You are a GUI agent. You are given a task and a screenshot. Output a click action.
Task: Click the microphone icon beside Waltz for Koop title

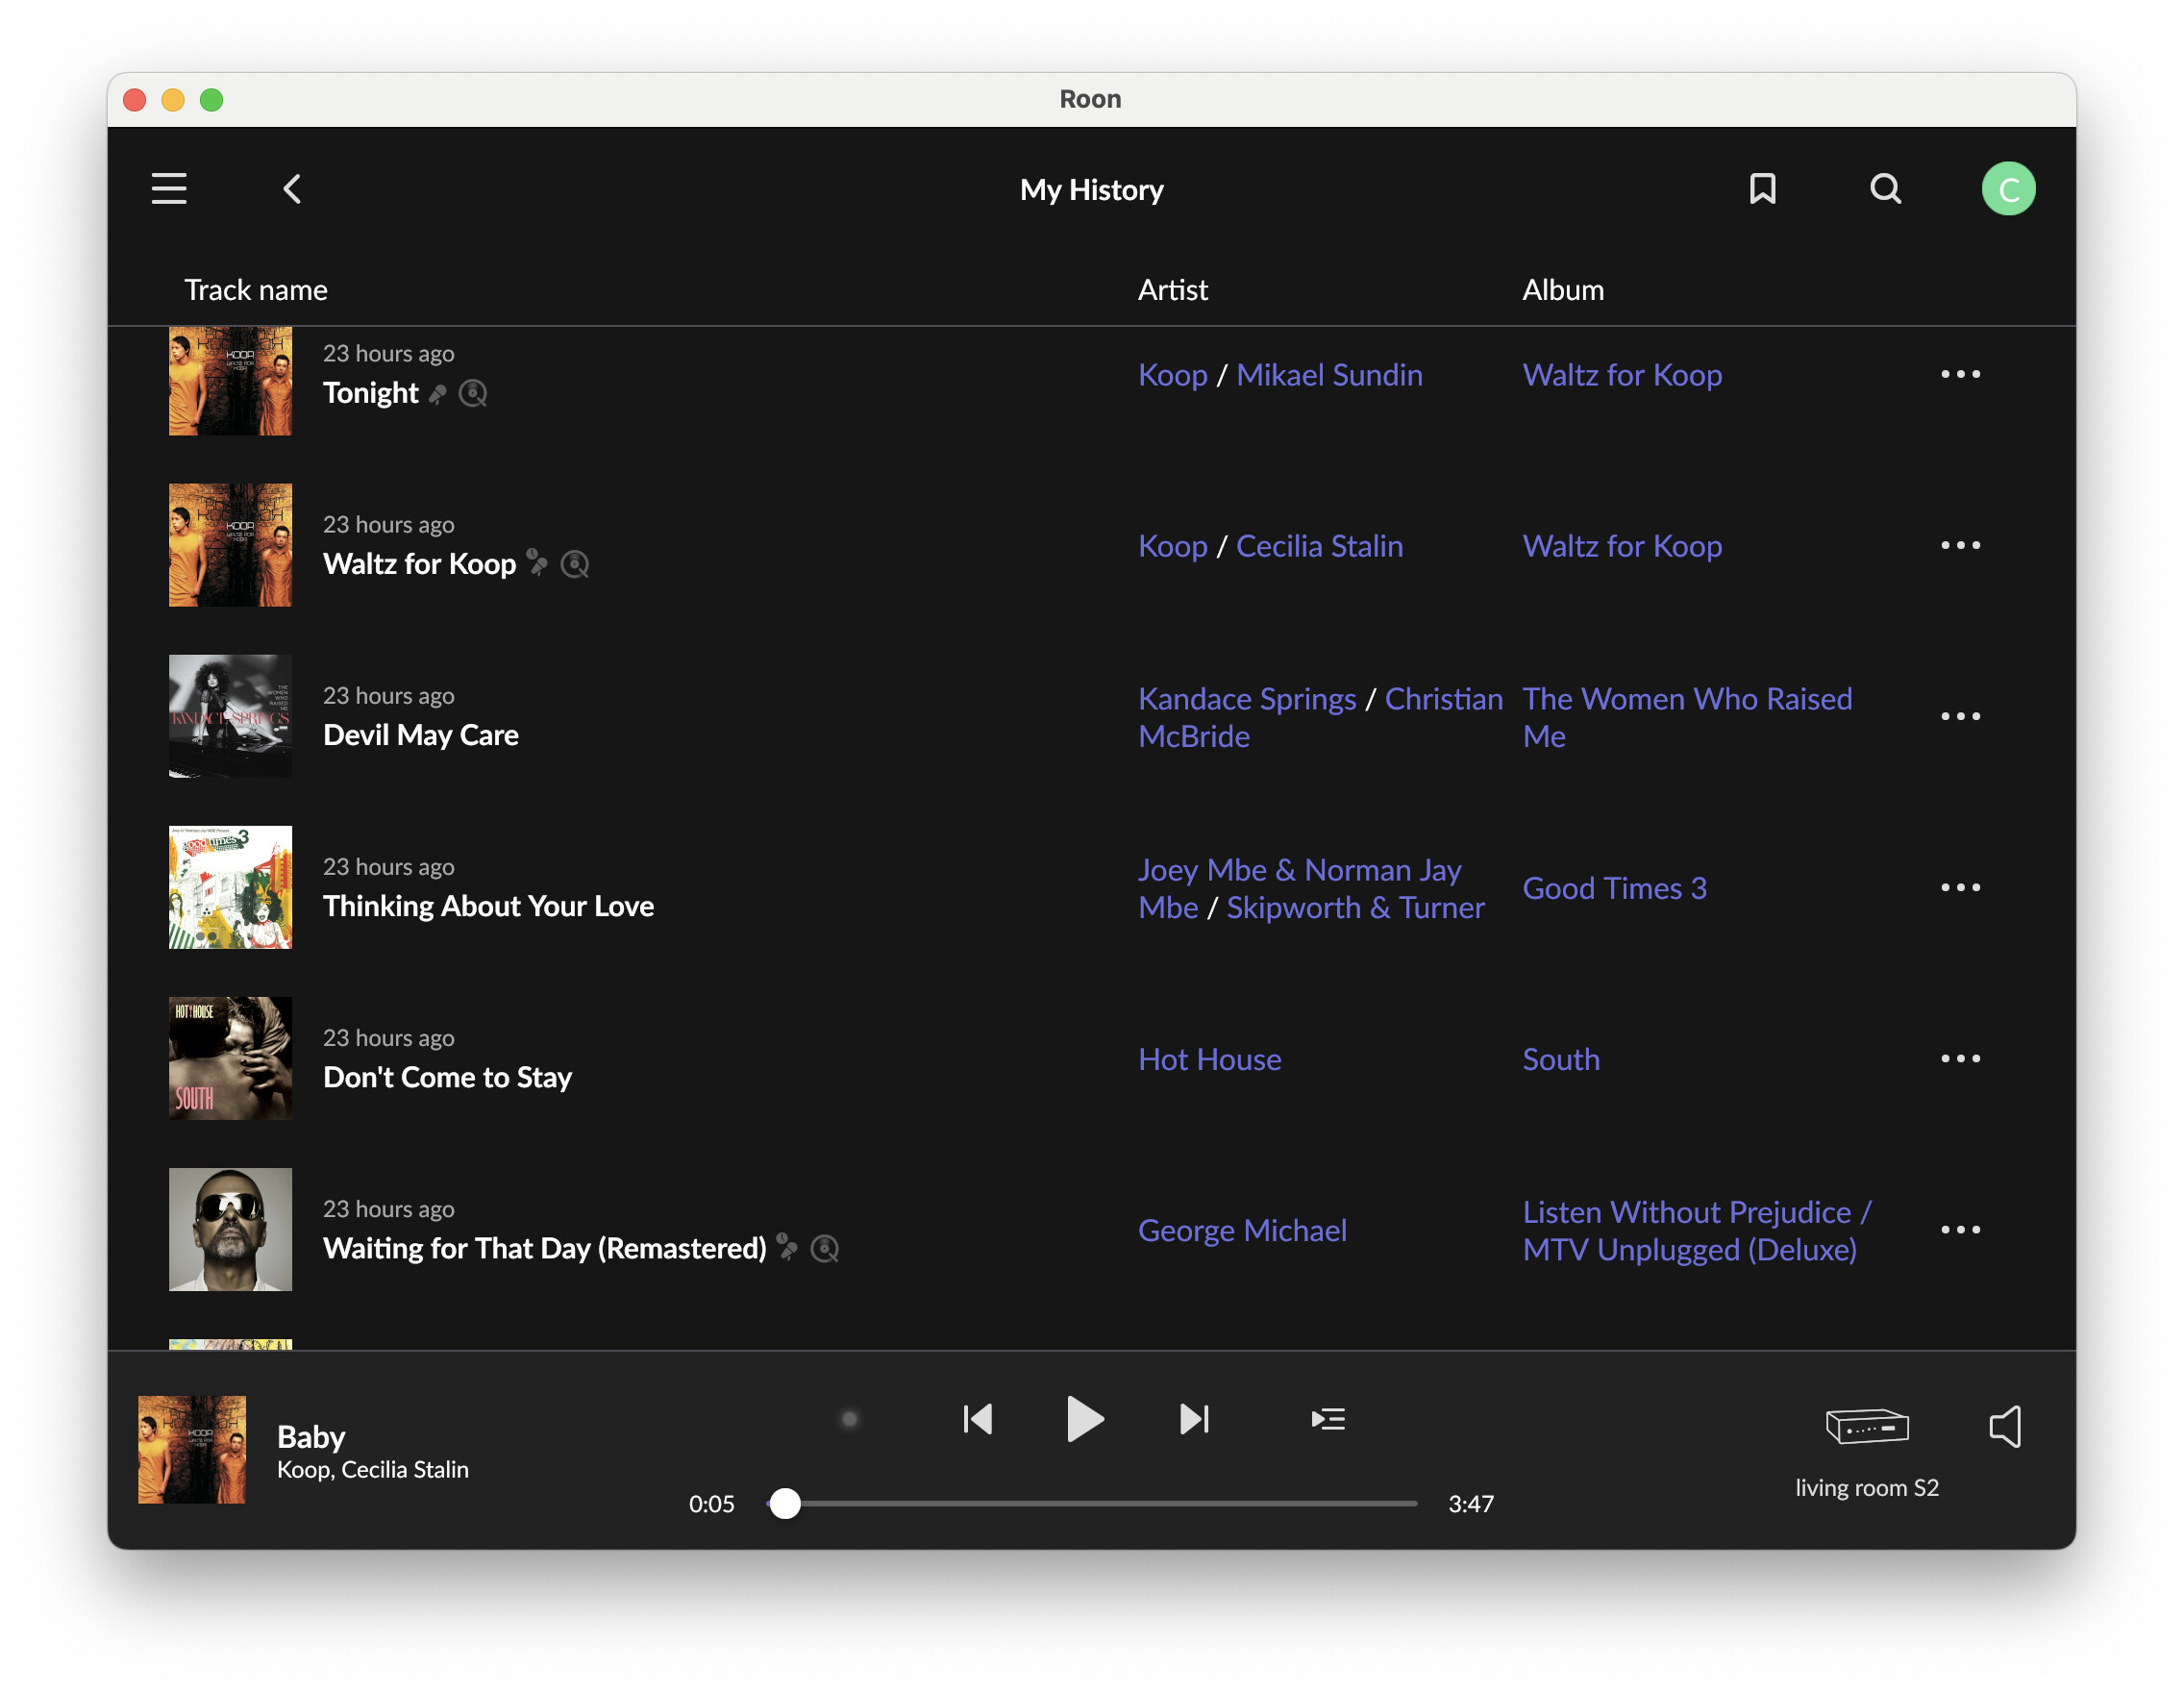(x=538, y=563)
